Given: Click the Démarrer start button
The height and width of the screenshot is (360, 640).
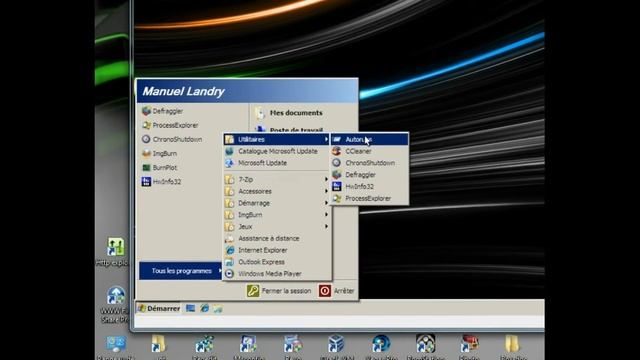Looking at the screenshot, I should 159,309.
